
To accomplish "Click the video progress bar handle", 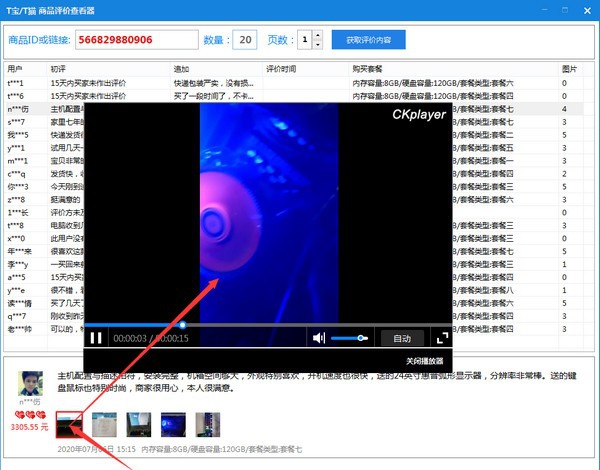I will tap(183, 325).
